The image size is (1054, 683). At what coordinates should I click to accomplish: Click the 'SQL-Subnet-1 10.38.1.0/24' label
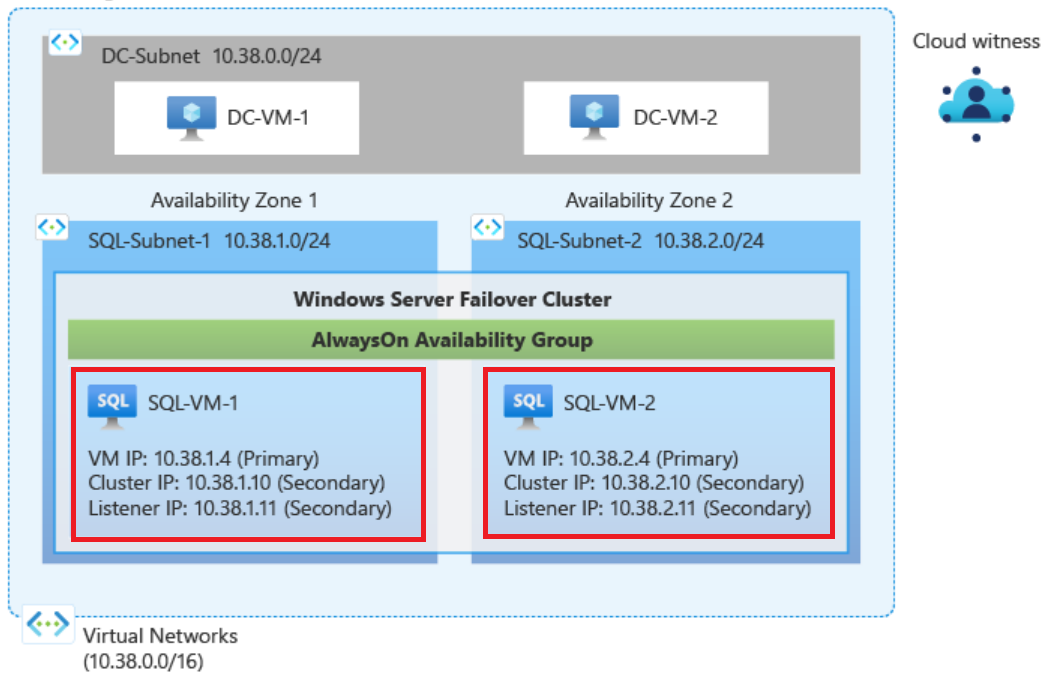[209, 241]
